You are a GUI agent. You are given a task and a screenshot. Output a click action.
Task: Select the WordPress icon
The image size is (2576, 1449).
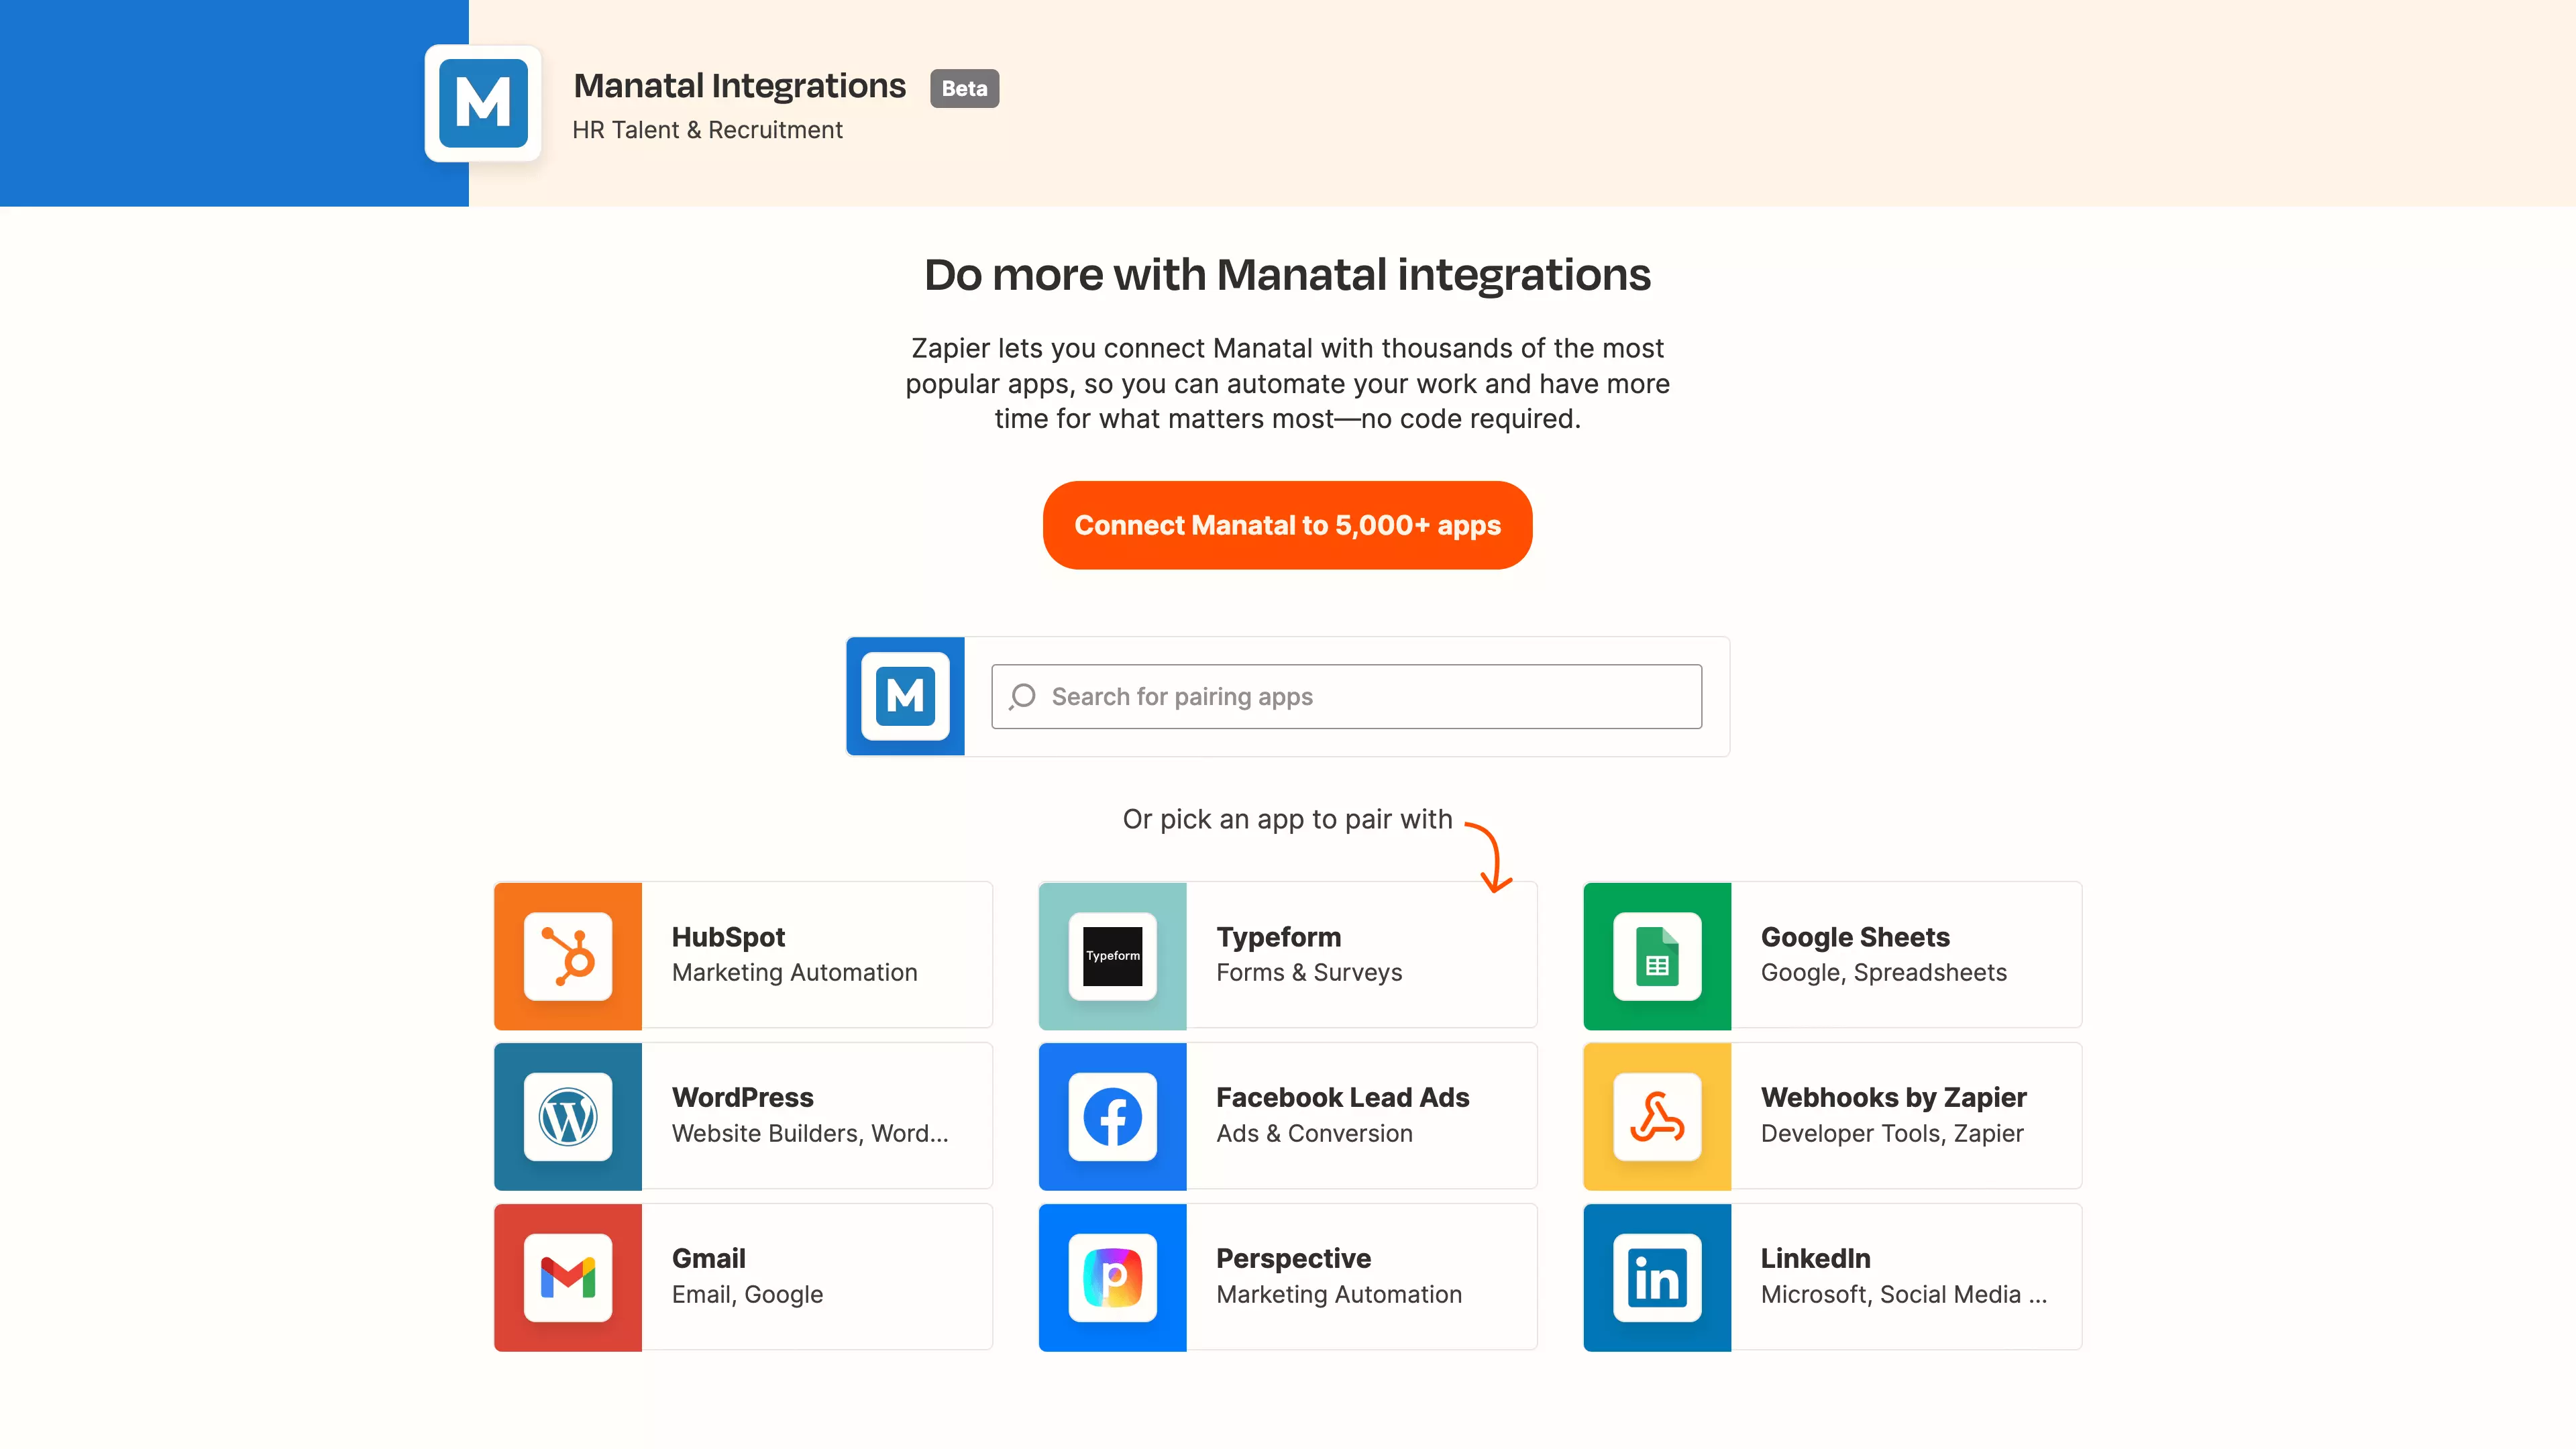point(567,1116)
